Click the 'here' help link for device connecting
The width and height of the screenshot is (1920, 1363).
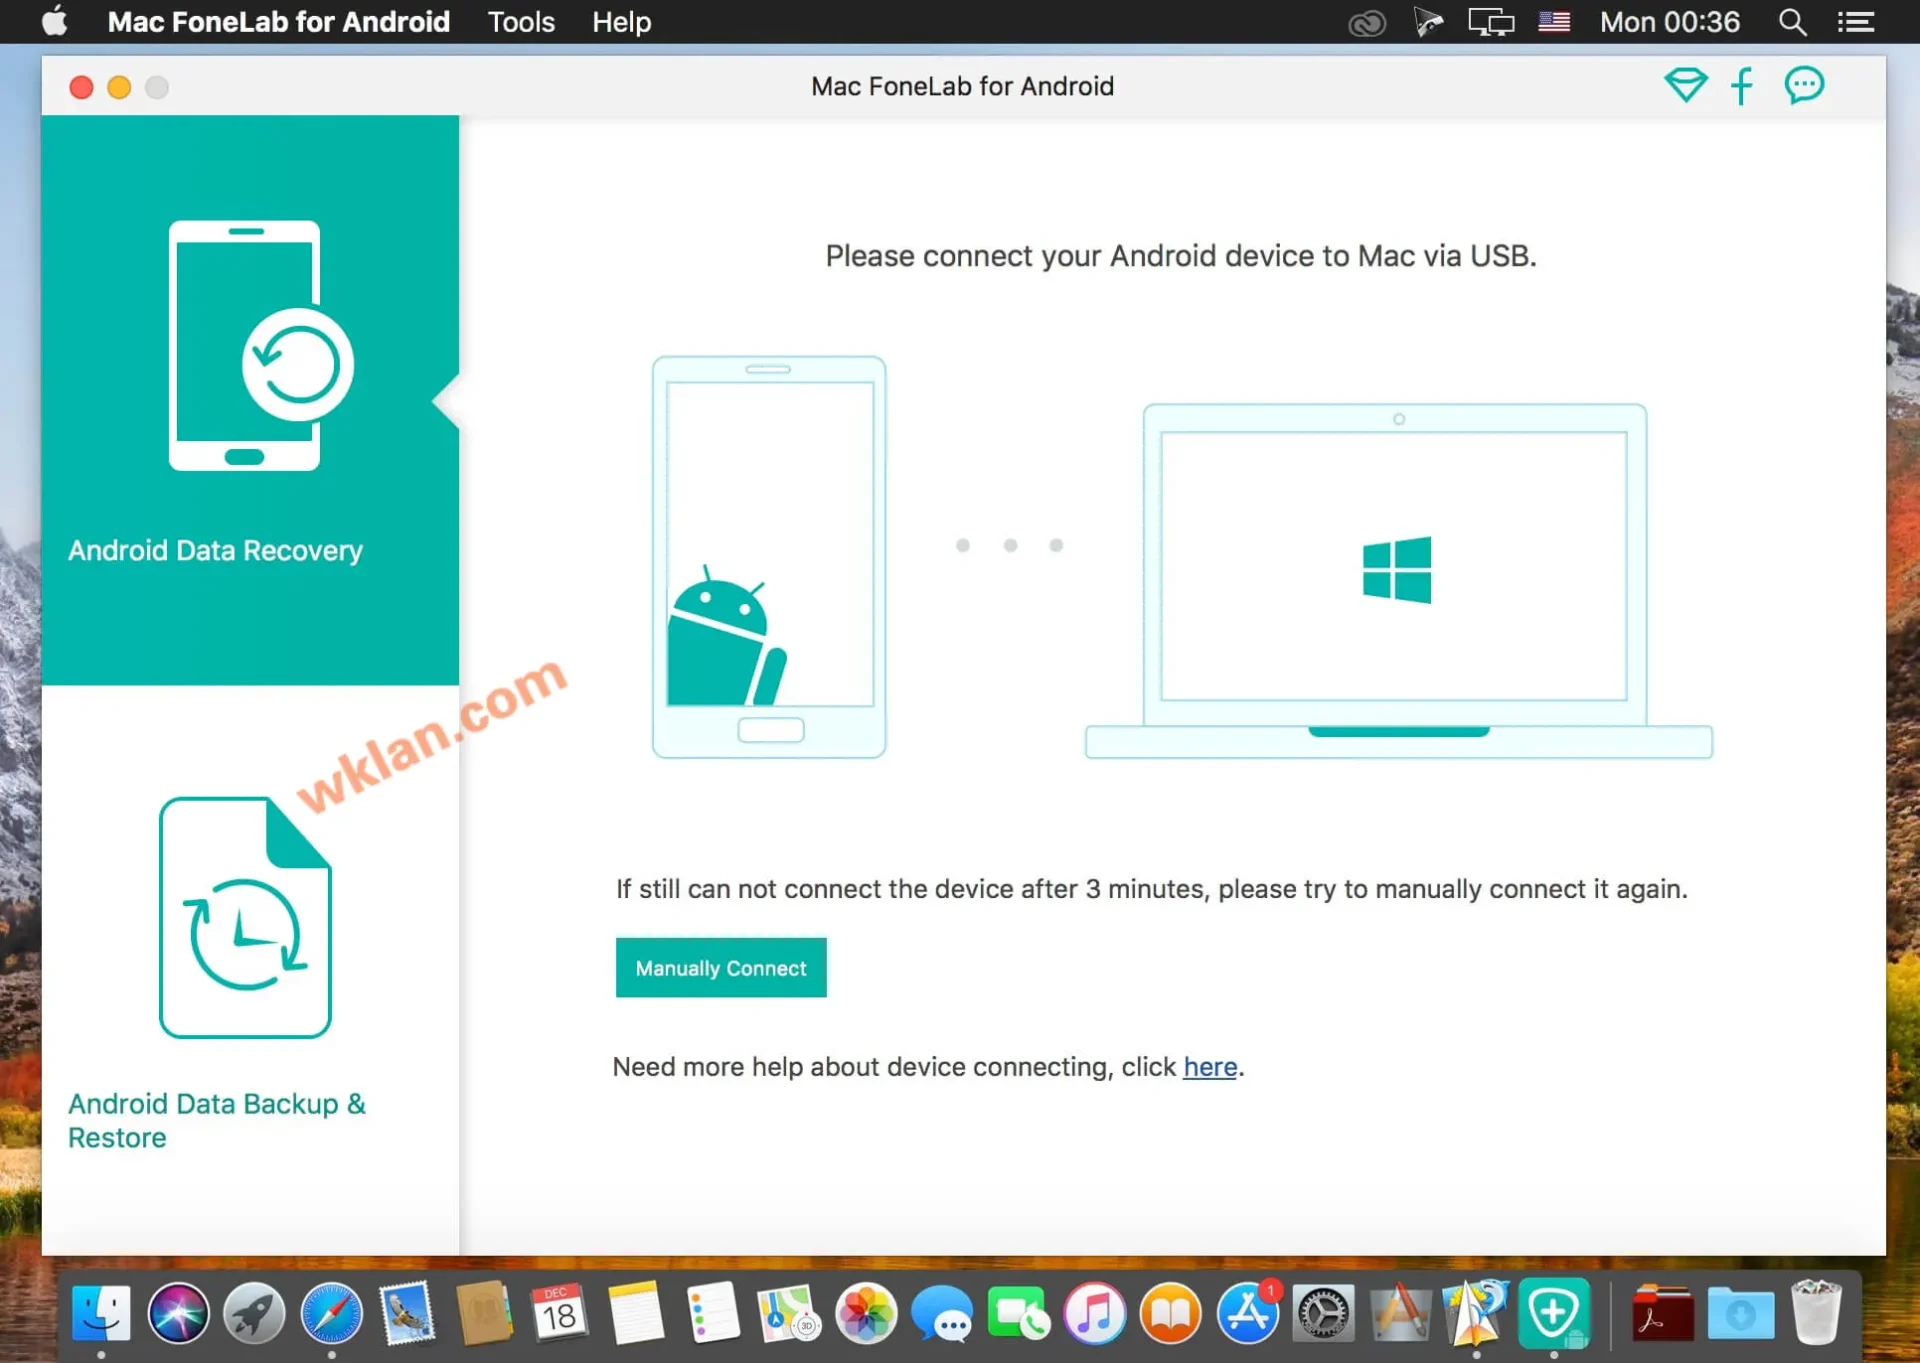(x=1209, y=1067)
